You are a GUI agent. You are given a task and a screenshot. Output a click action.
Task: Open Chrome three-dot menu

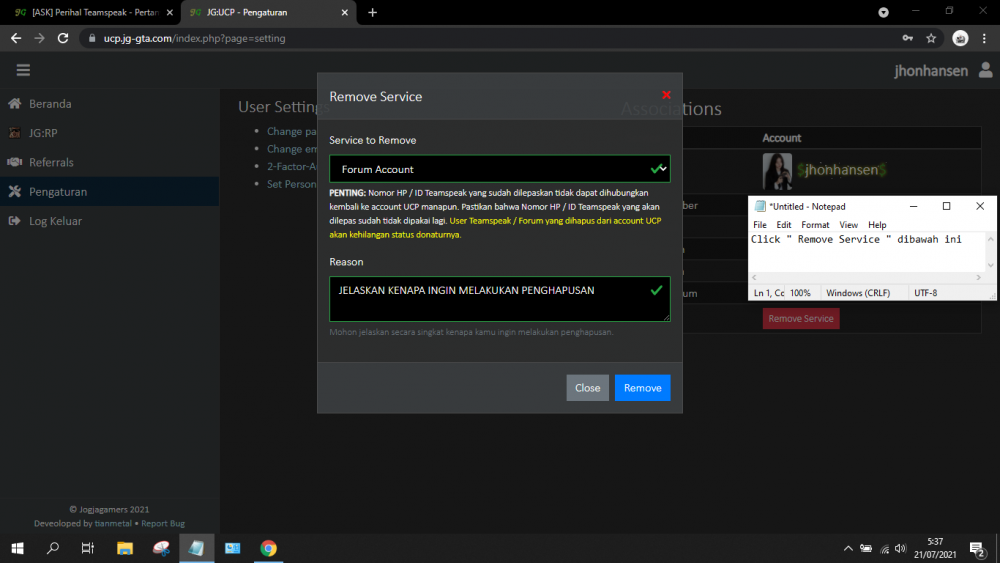(x=984, y=38)
